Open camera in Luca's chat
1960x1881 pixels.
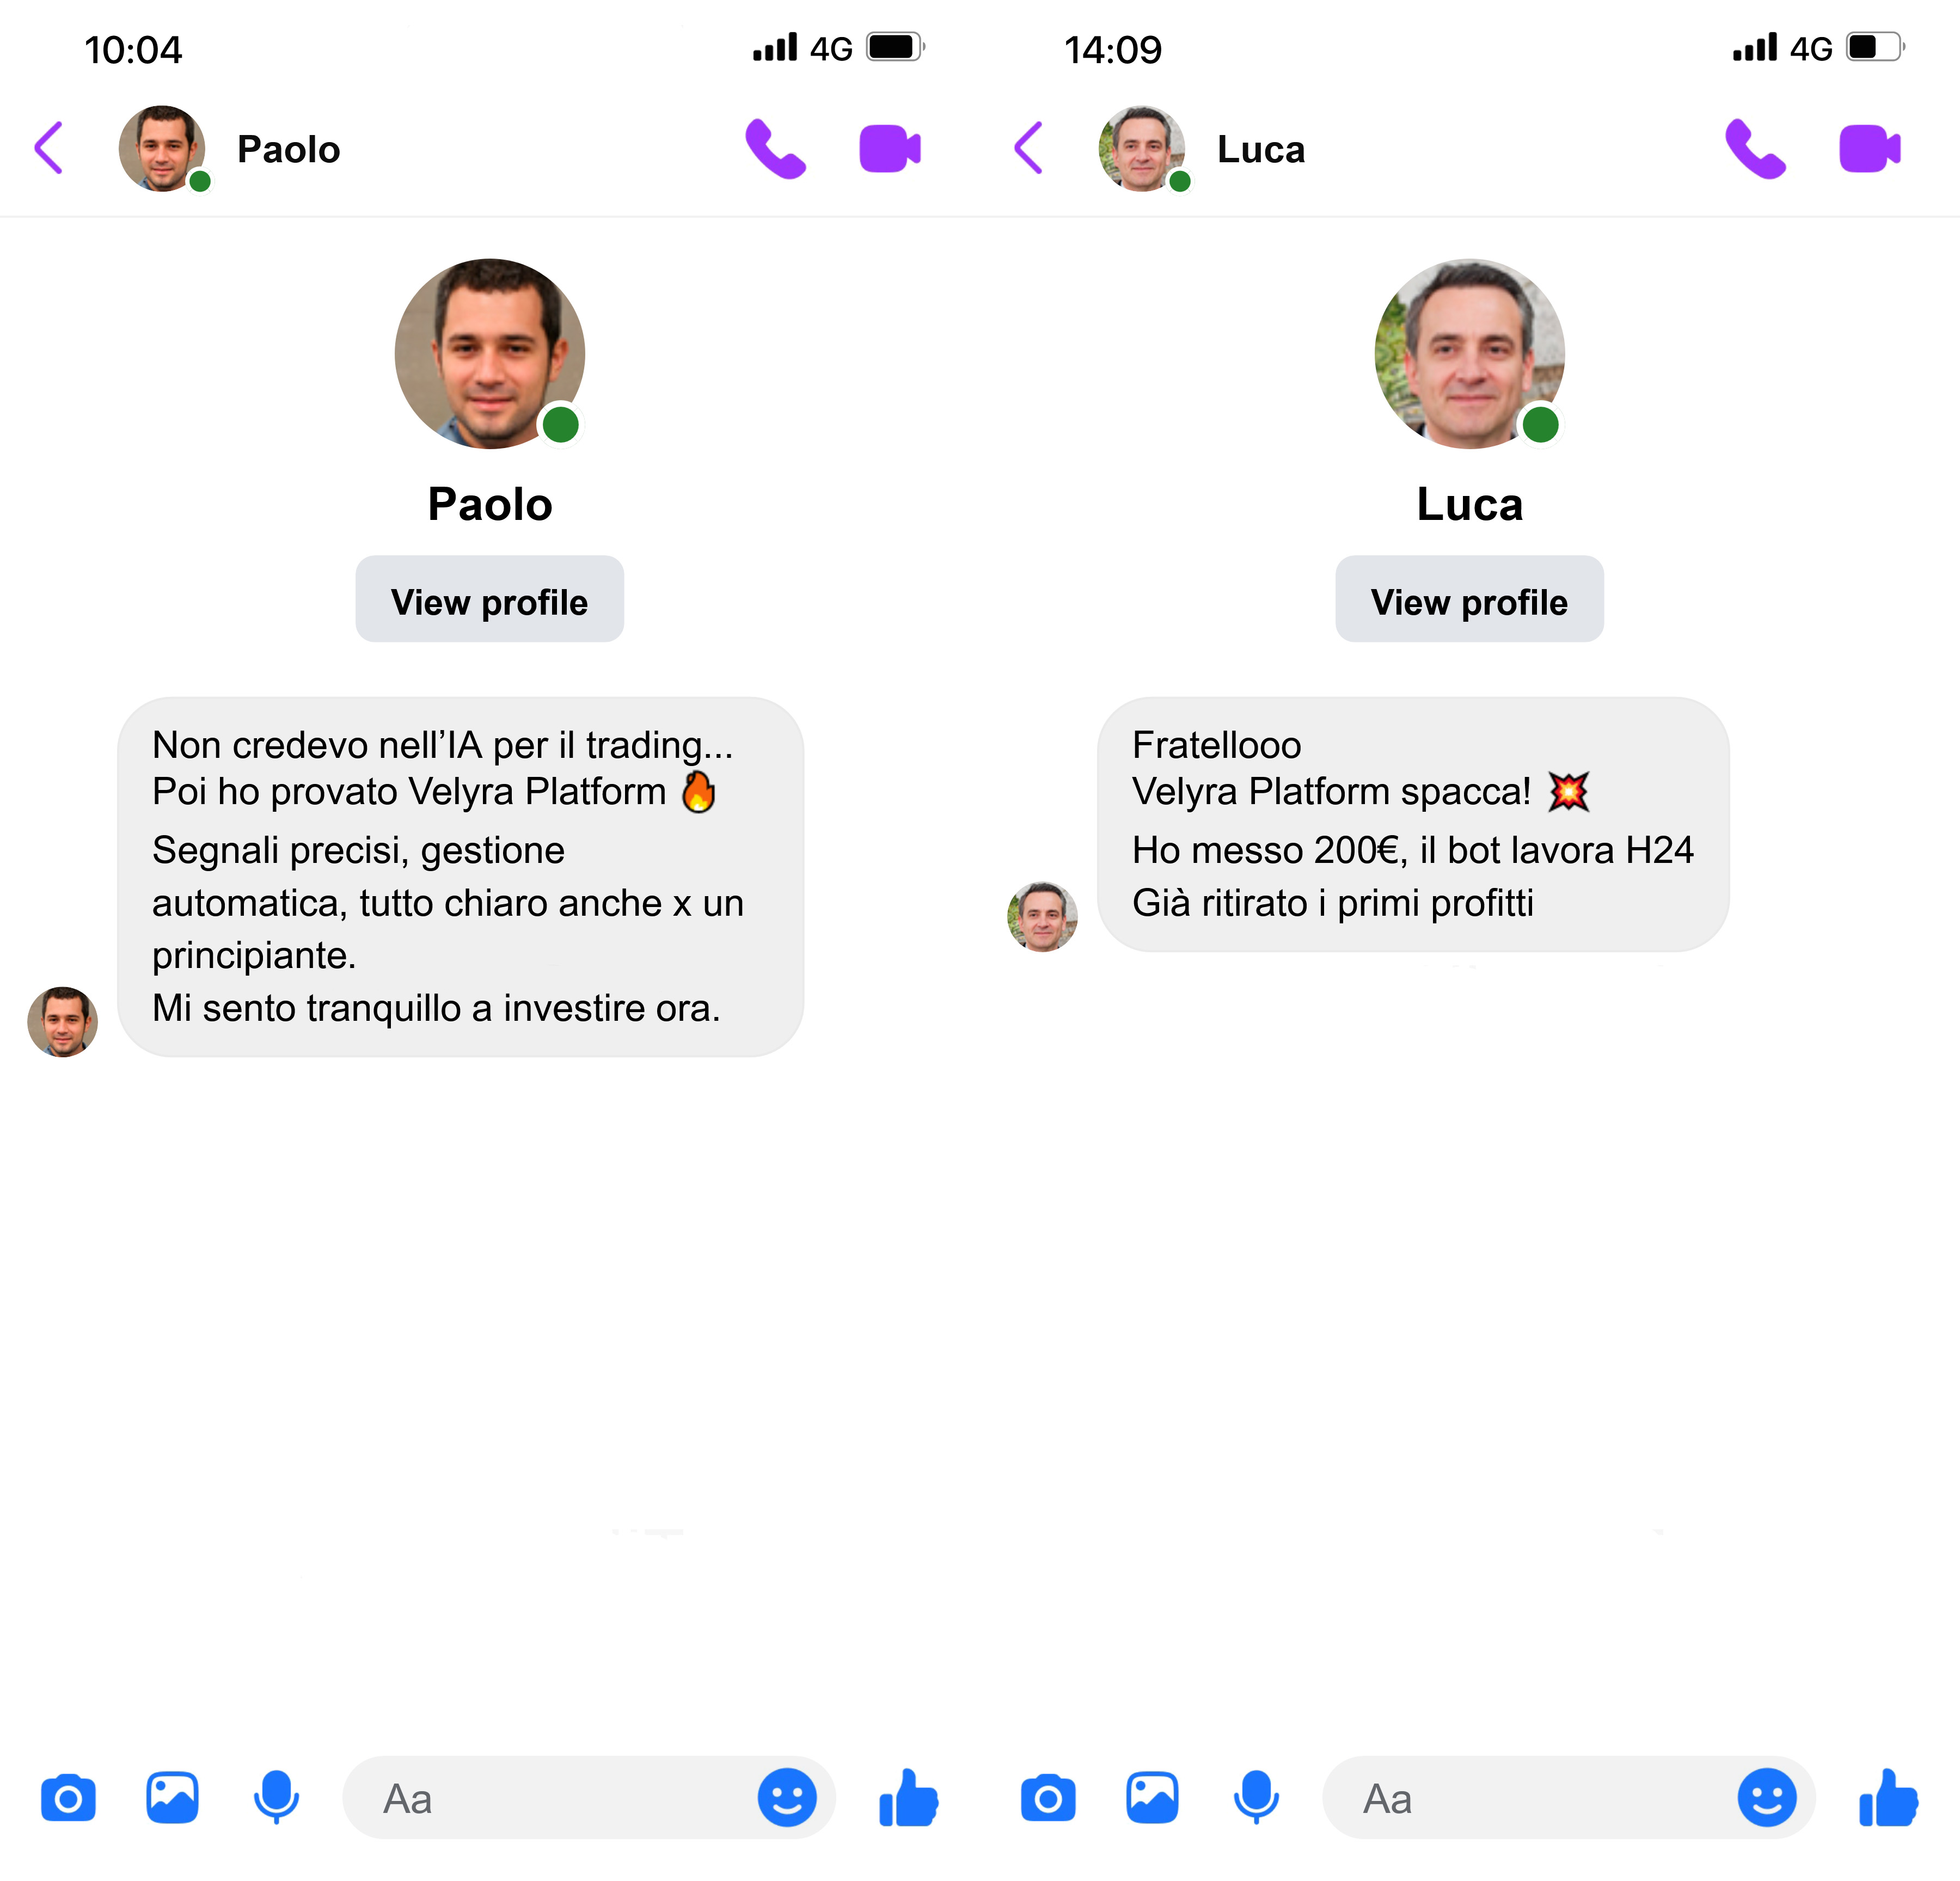pyautogui.click(x=1048, y=1798)
